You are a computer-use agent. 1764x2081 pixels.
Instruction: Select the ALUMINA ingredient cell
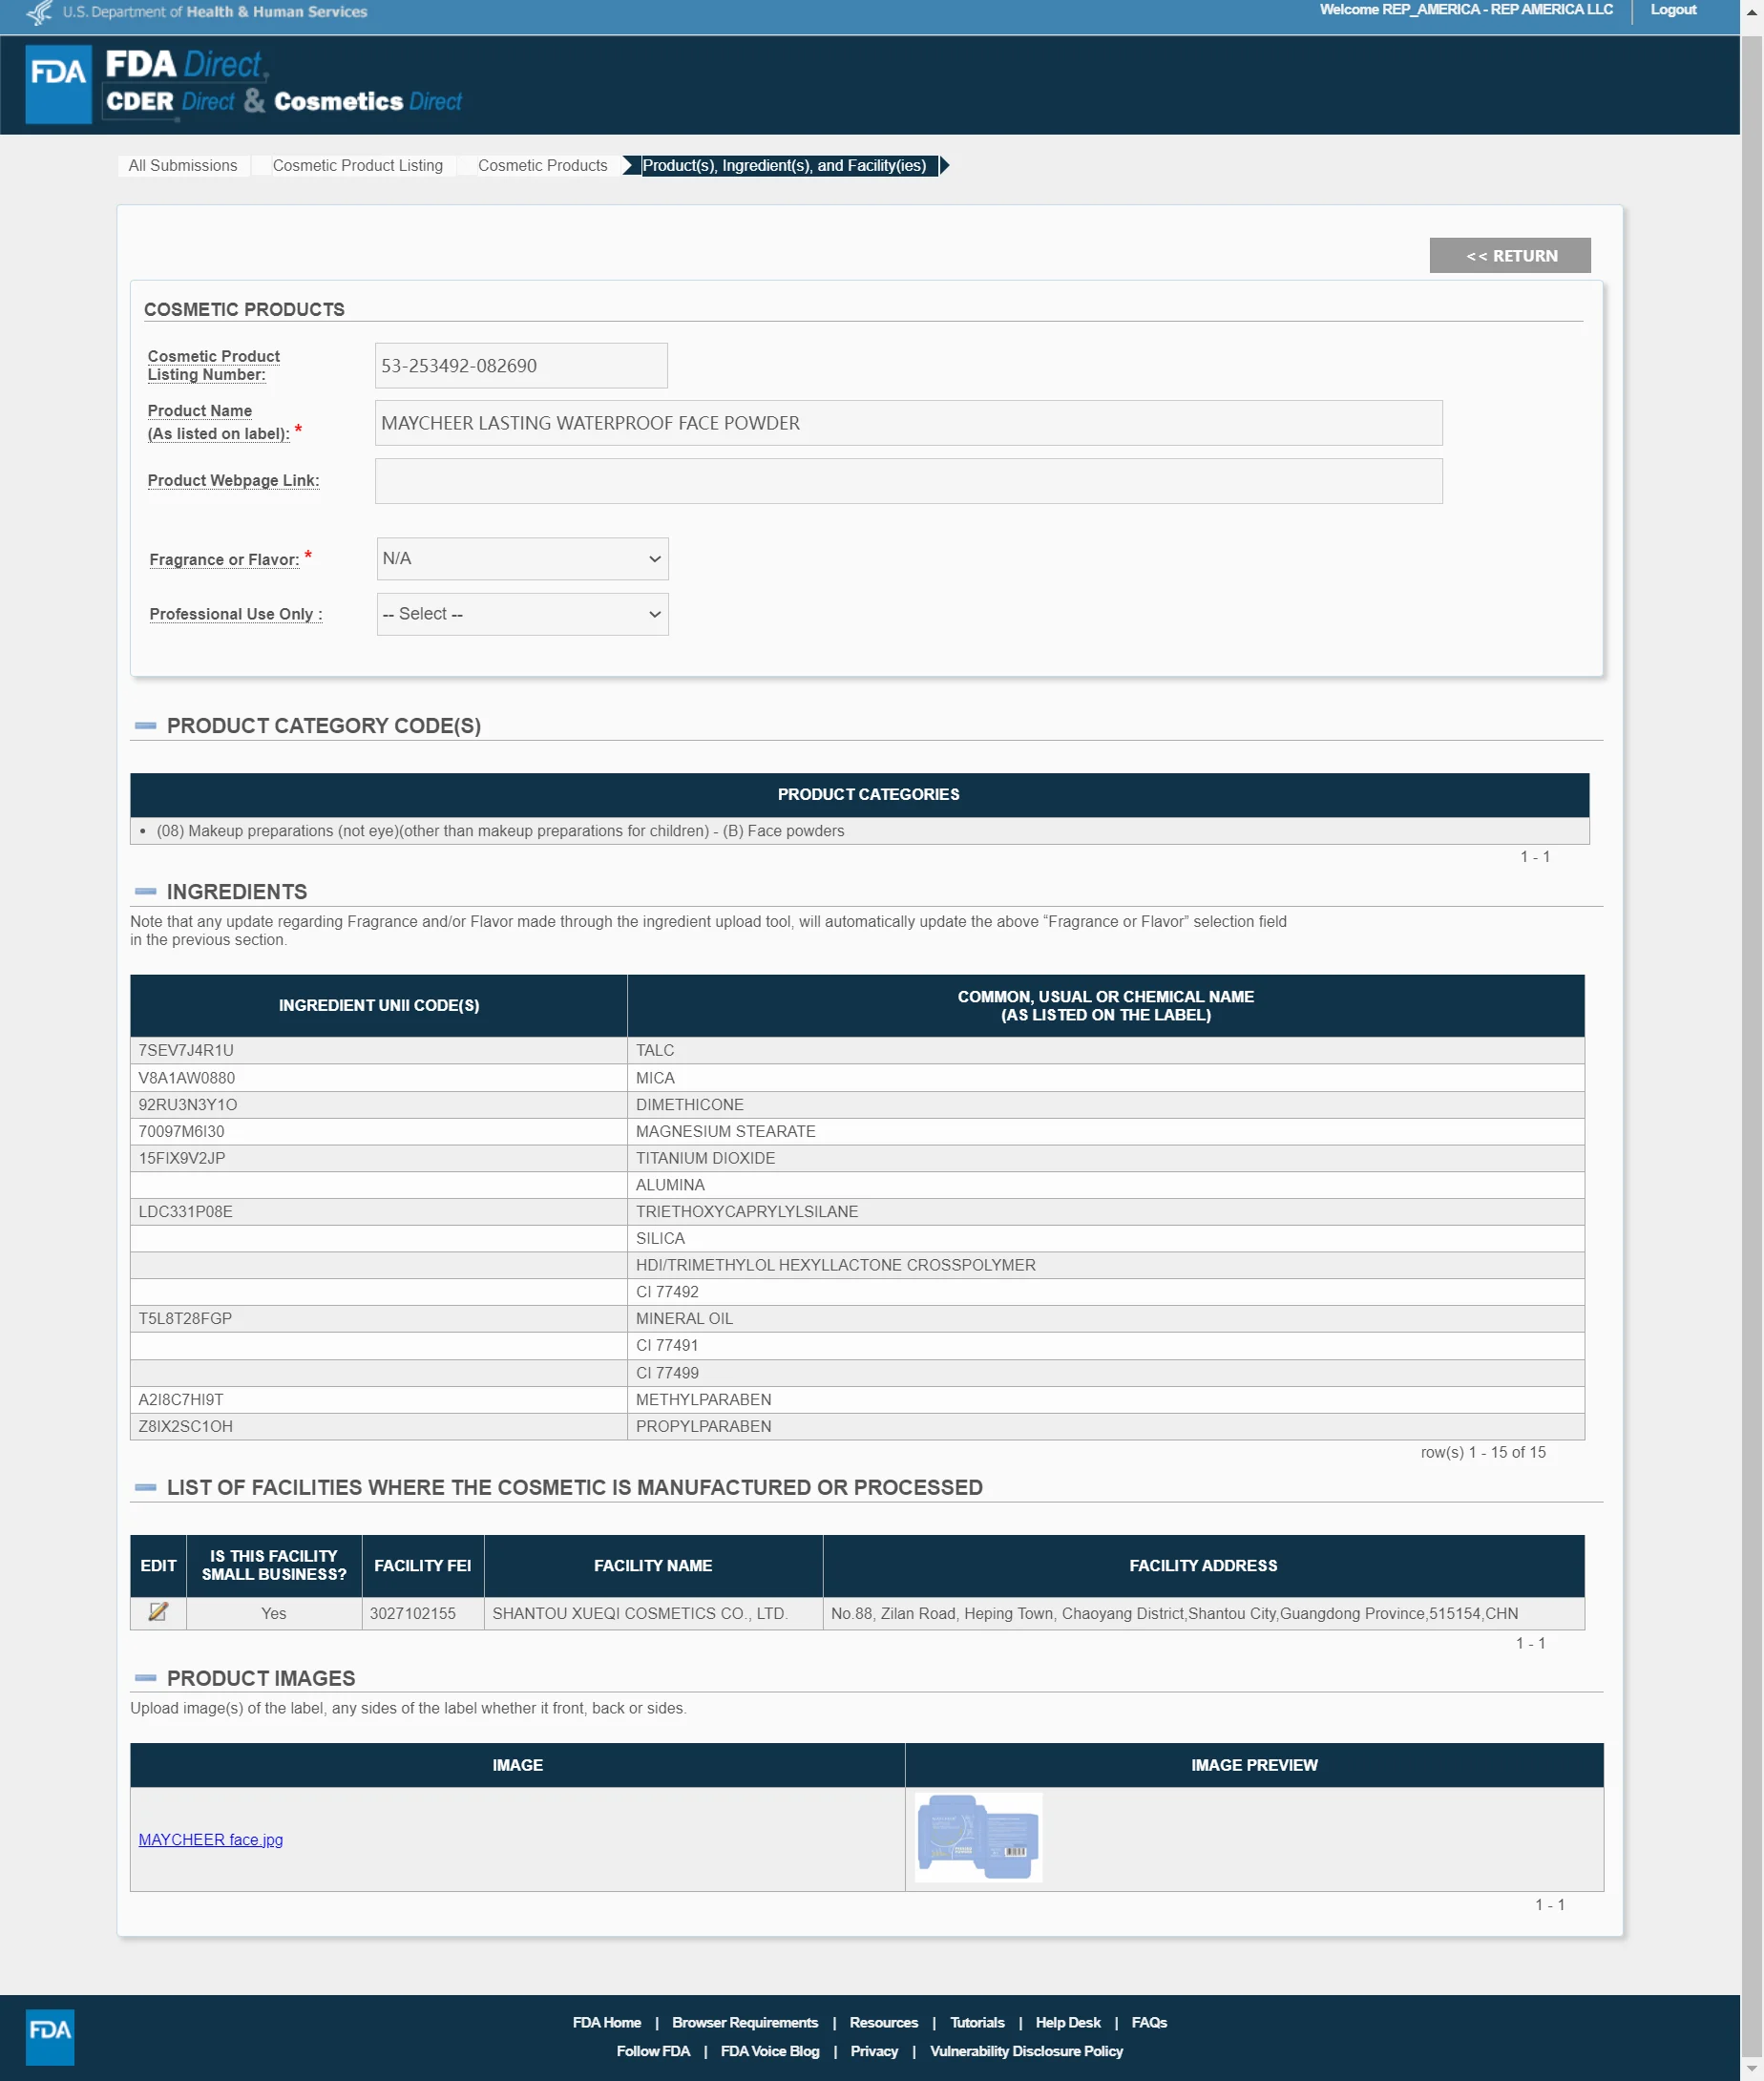(1105, 1185)
